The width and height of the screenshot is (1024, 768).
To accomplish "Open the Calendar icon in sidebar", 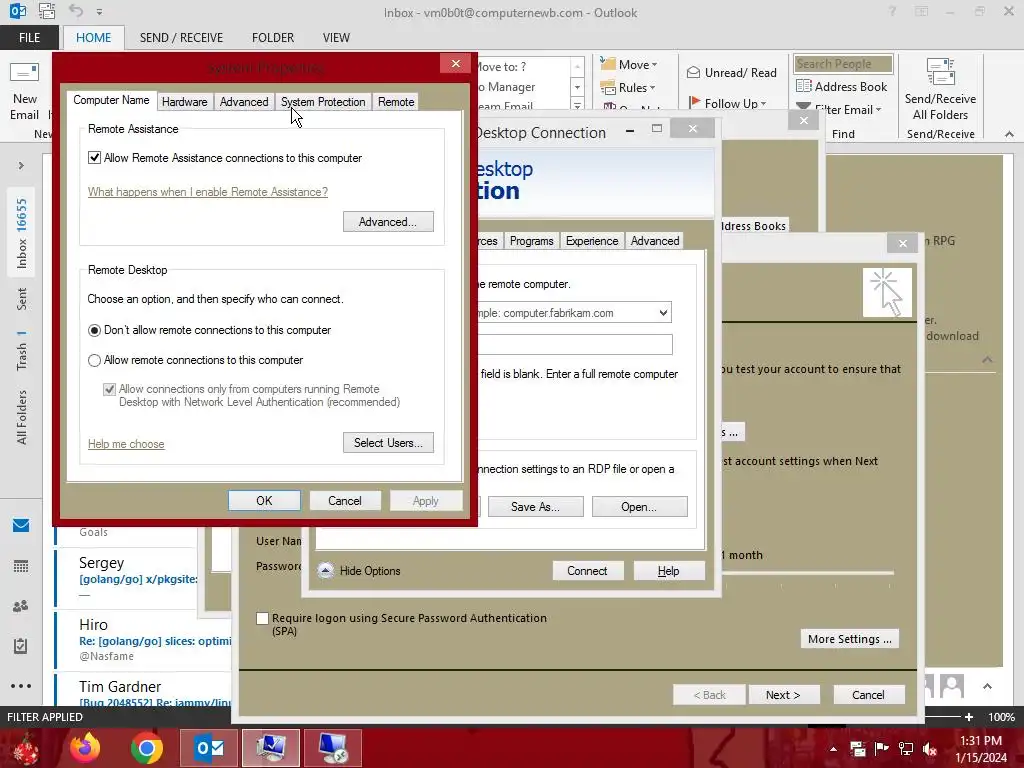I will point(21,566).
